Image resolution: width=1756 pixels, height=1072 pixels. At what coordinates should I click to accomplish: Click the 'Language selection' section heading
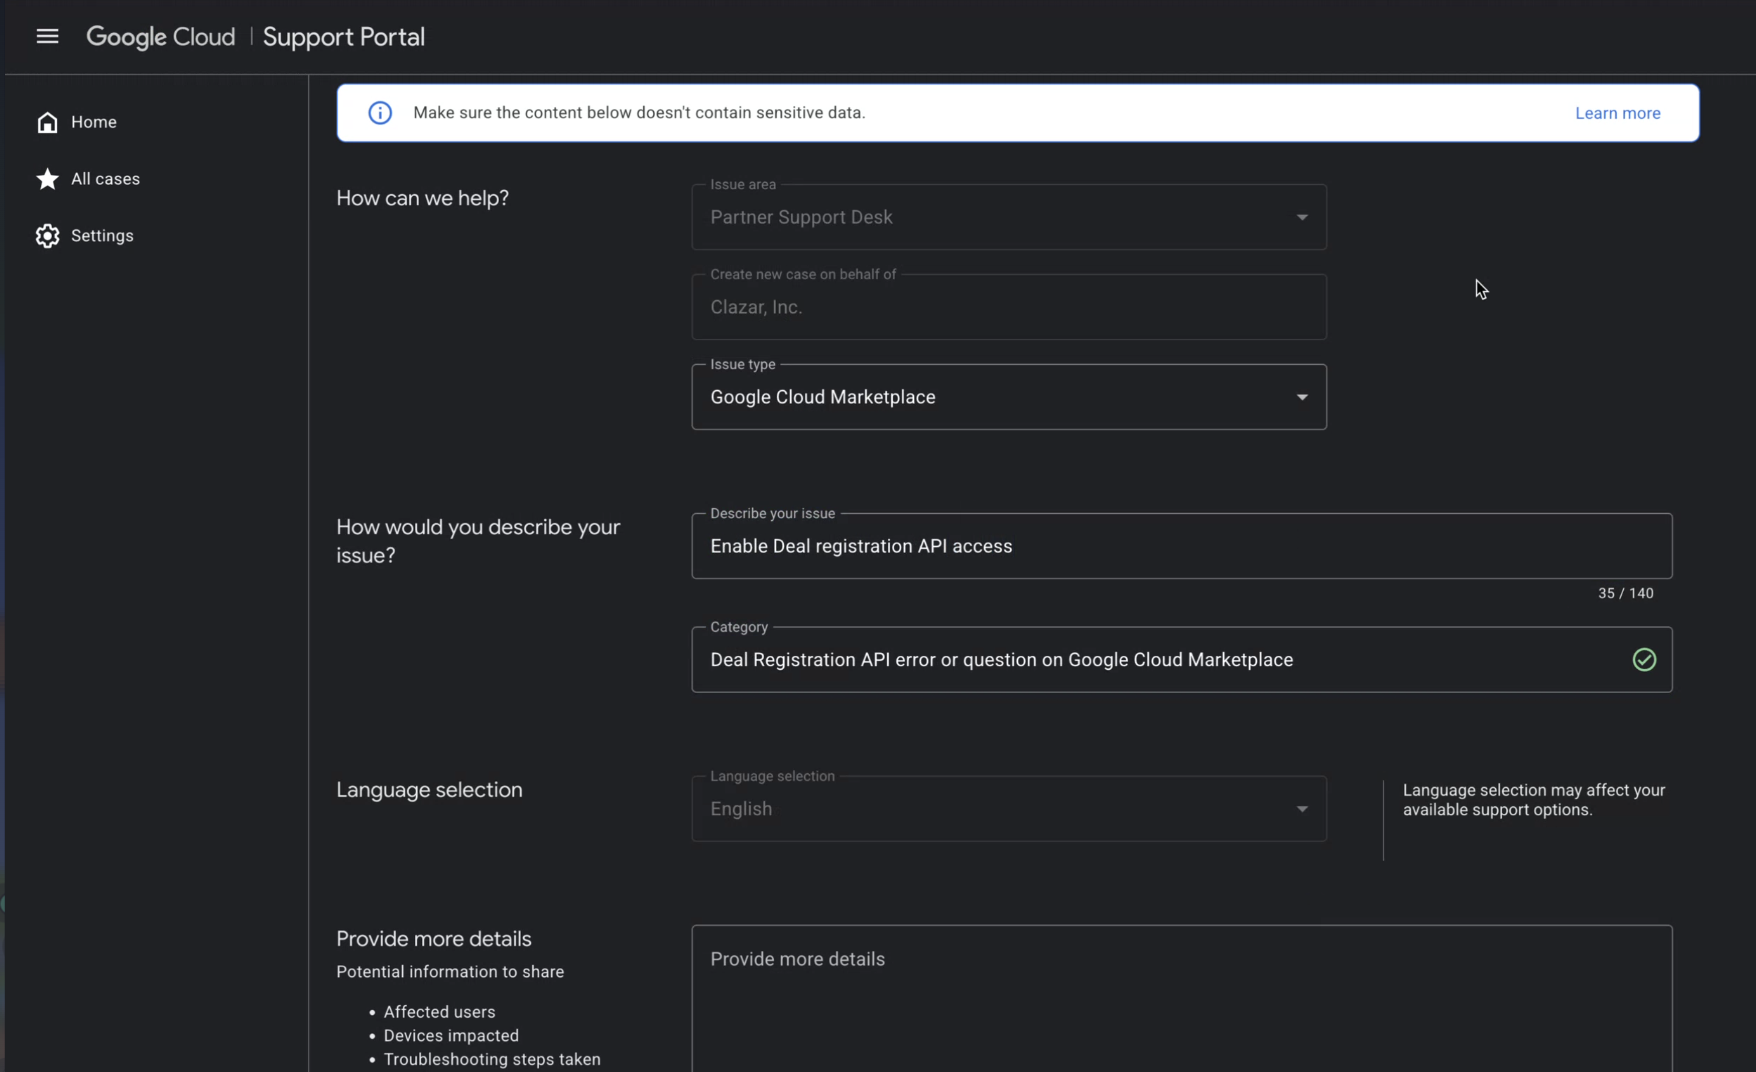point(429,790)
